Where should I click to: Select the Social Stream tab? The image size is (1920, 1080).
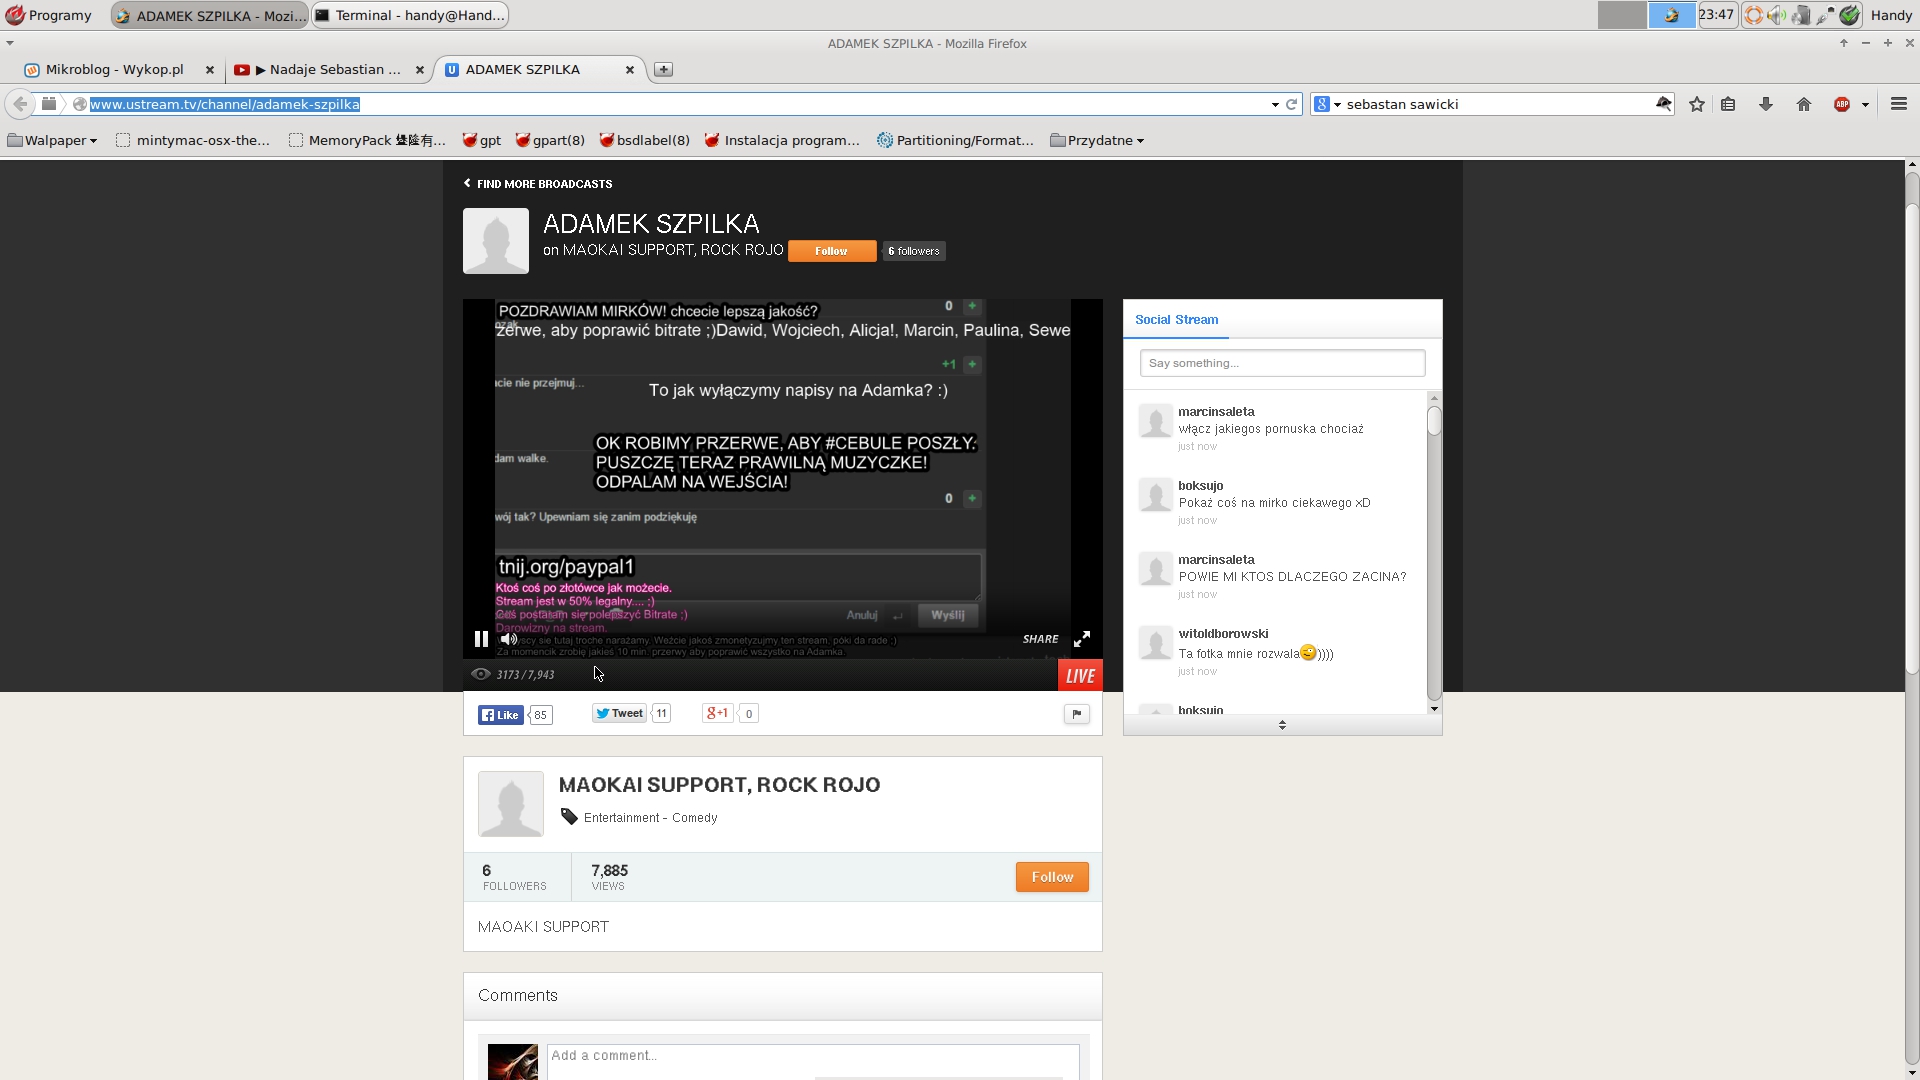pos(1176,320)
